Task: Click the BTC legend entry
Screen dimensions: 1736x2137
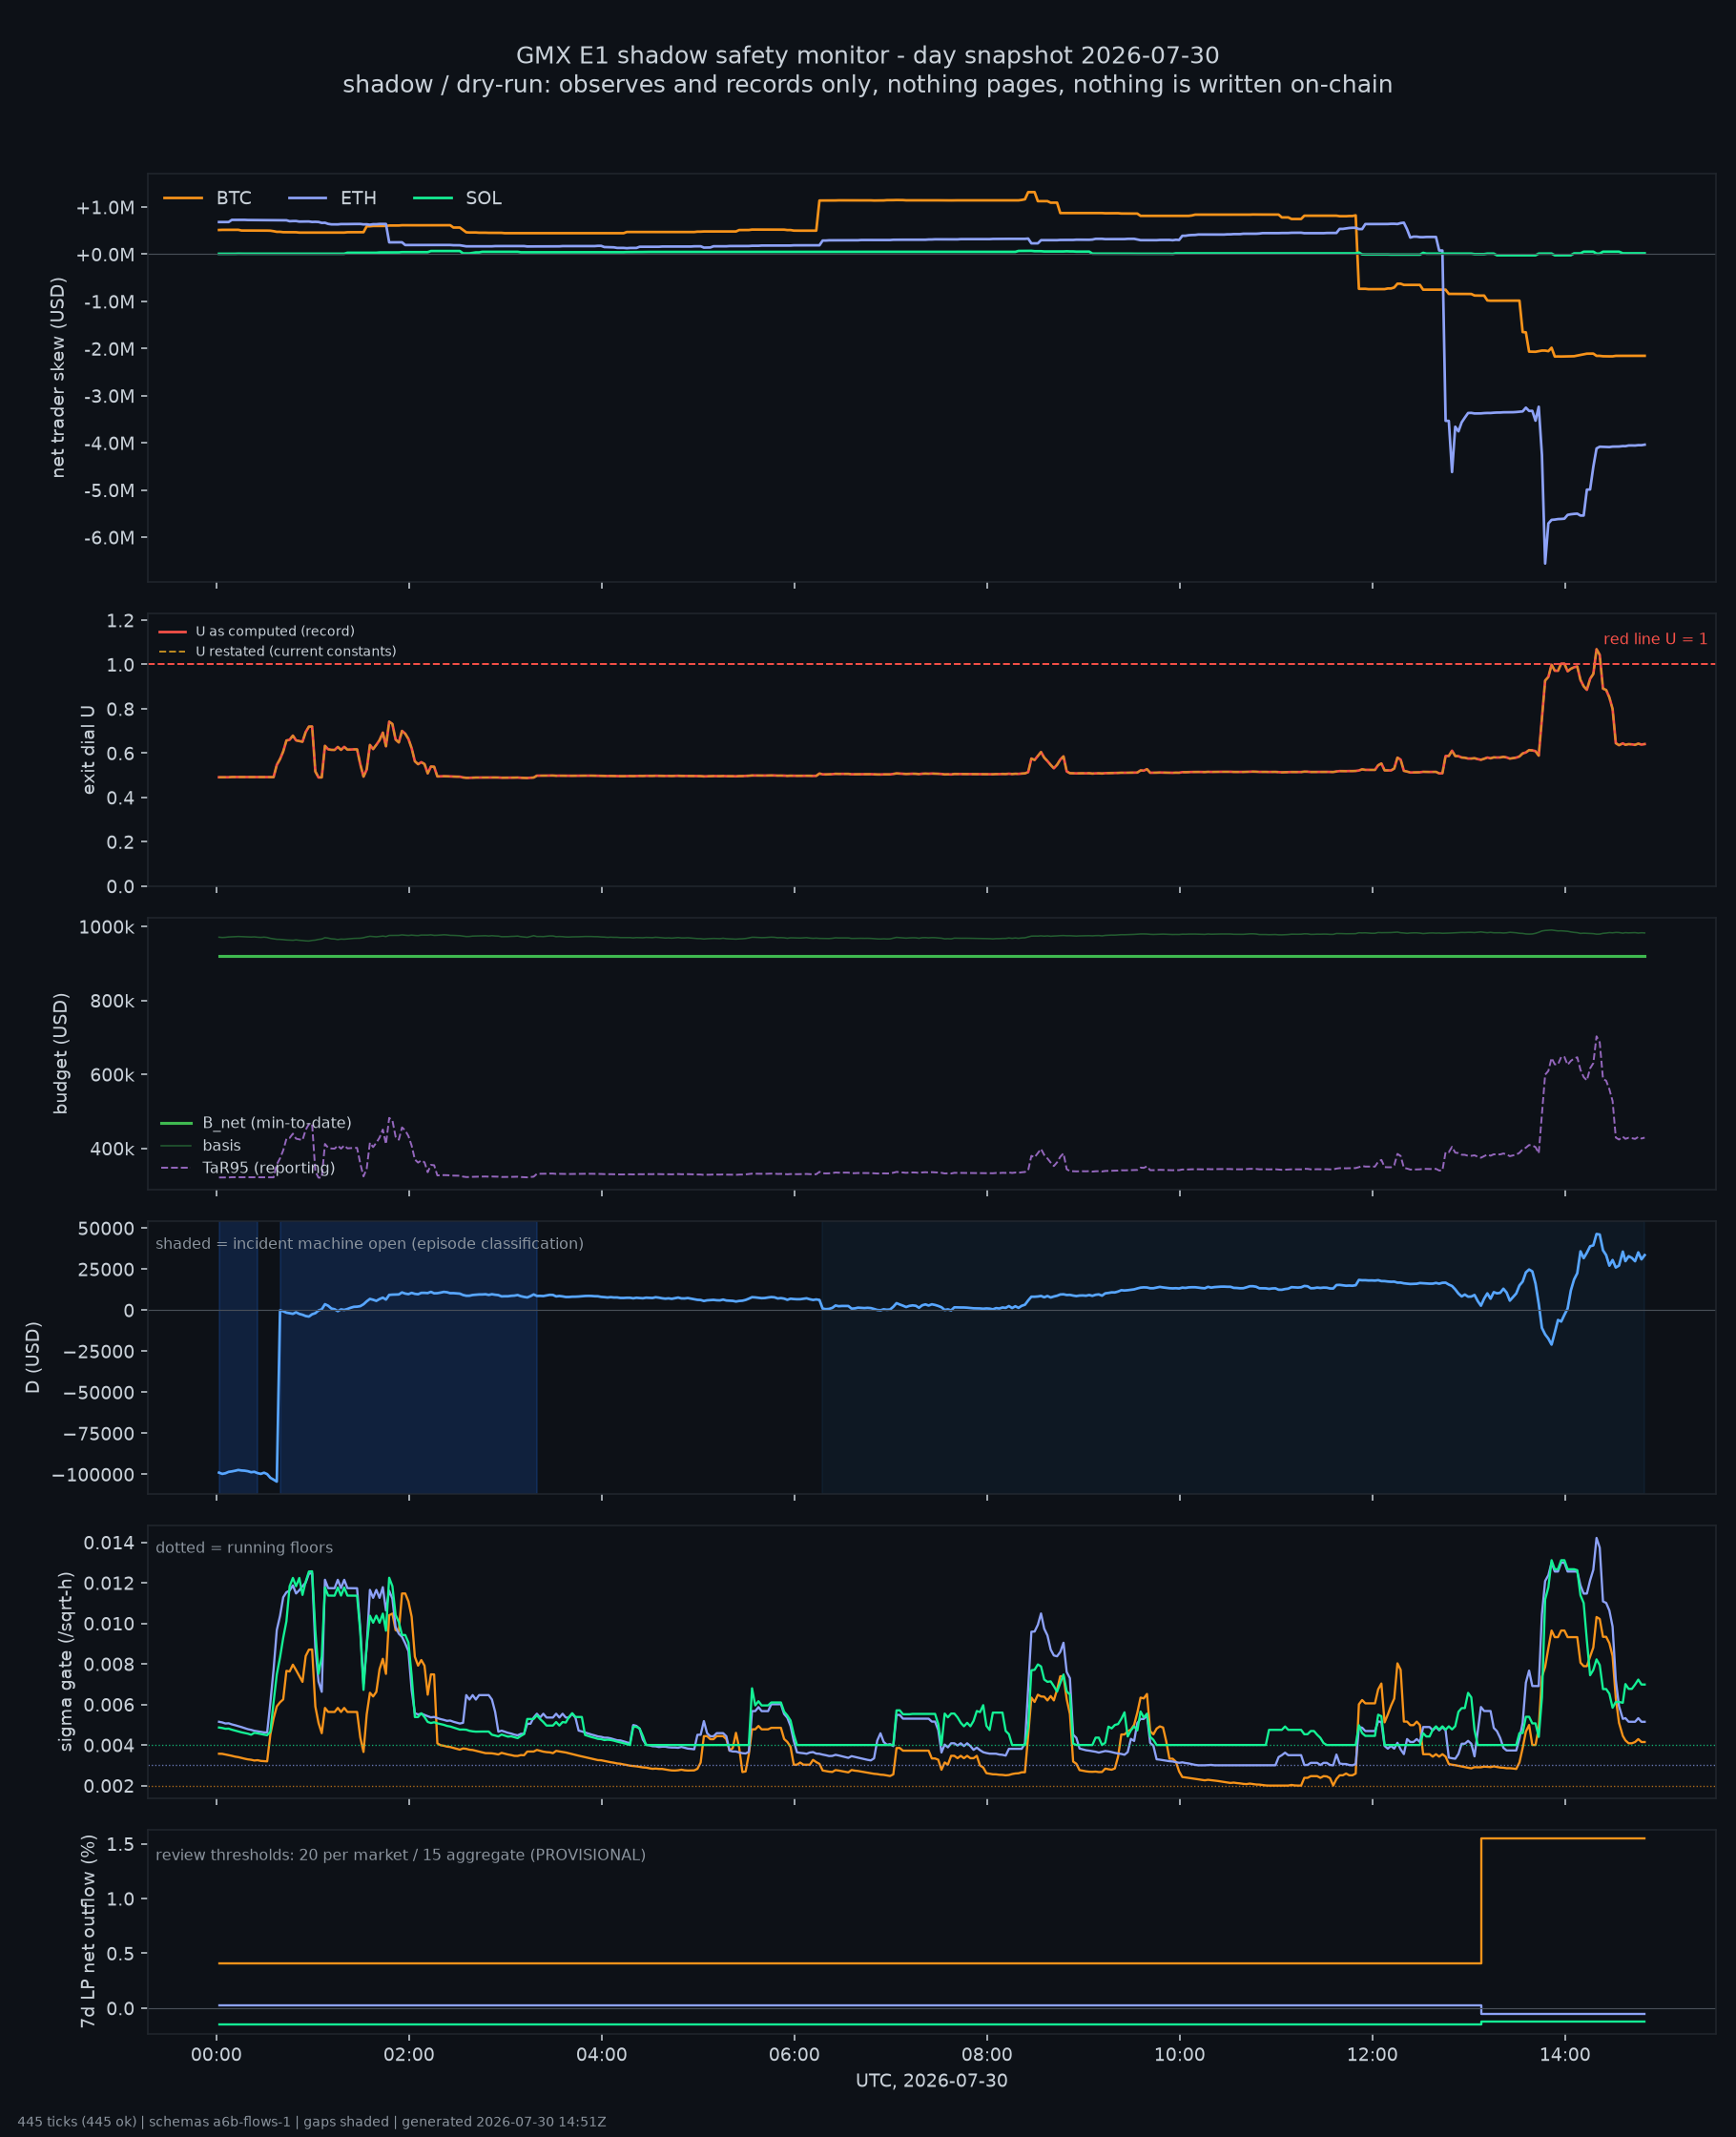Action: point(207,198)
